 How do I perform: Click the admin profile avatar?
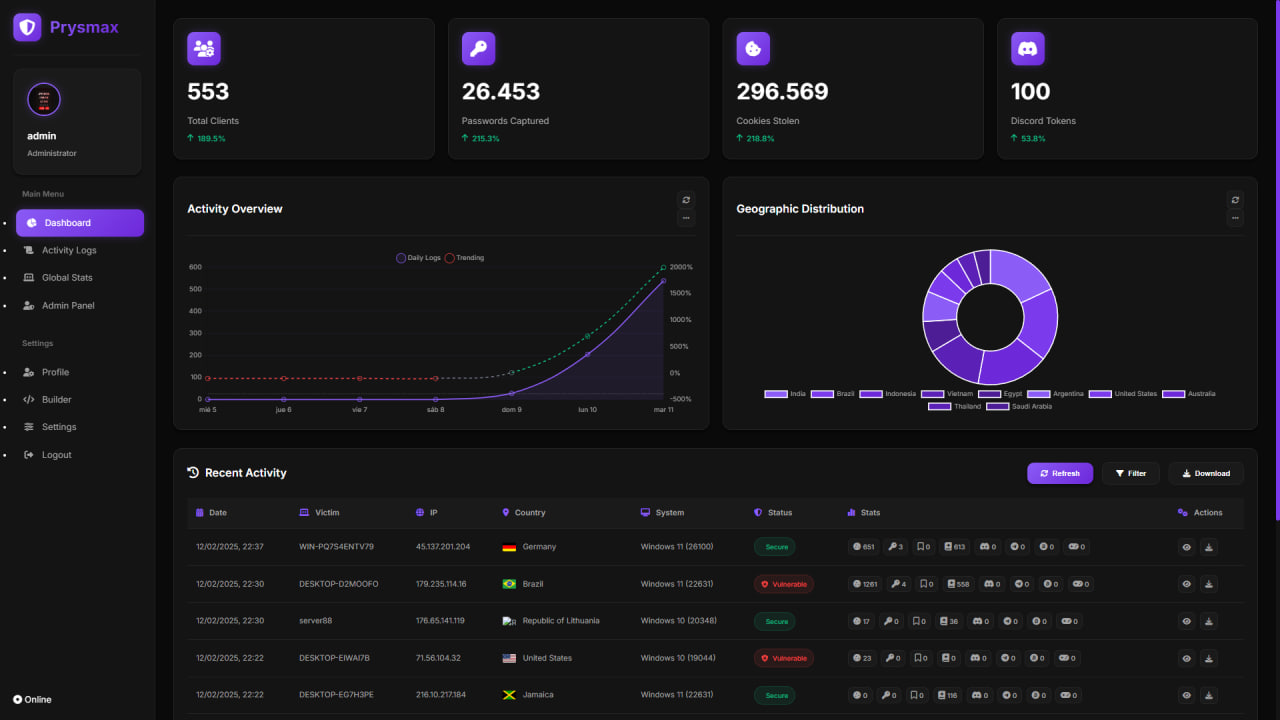(44, 99)
